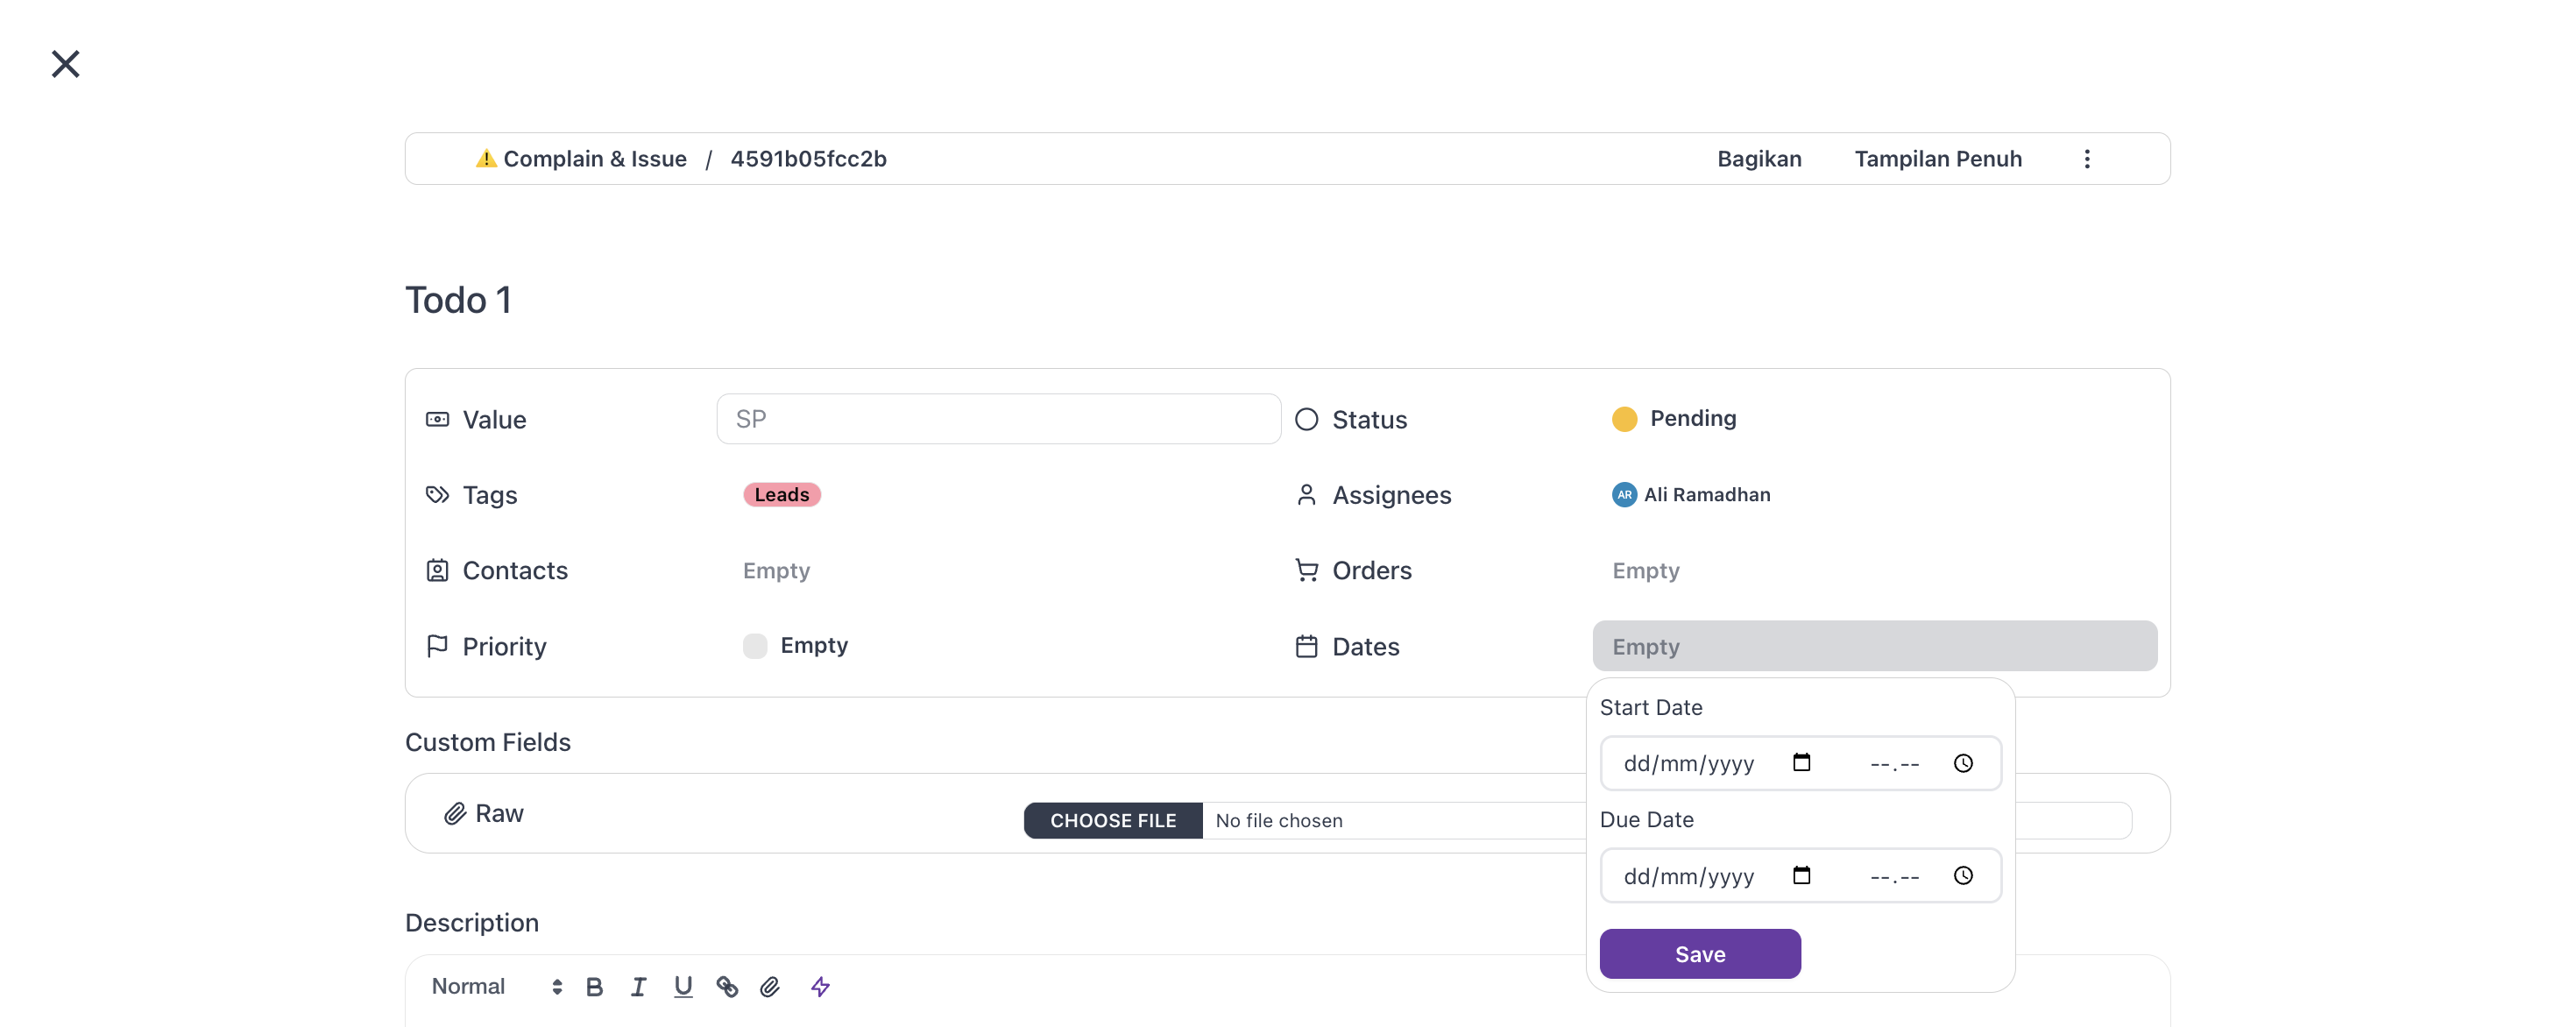
Task: Click the Custom Fields heading
Action: [487, 742]
